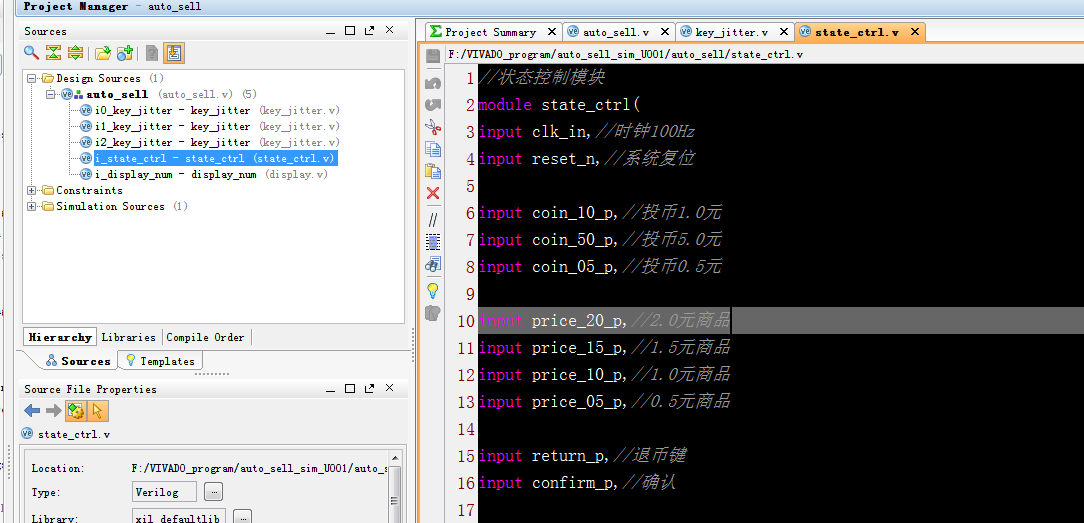Collapse the auto_sell module node
Viewport: 1084px width, 523px height.
click(50, 95)
